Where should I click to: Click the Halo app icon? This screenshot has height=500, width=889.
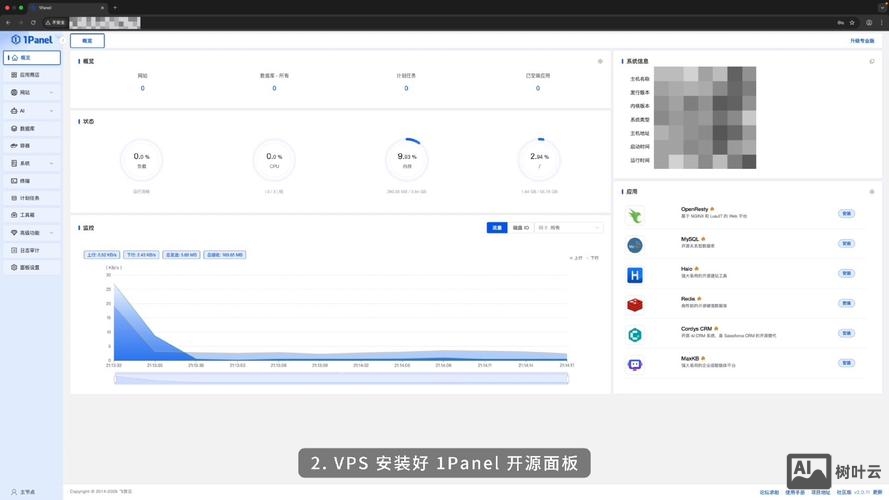(635, 275)
